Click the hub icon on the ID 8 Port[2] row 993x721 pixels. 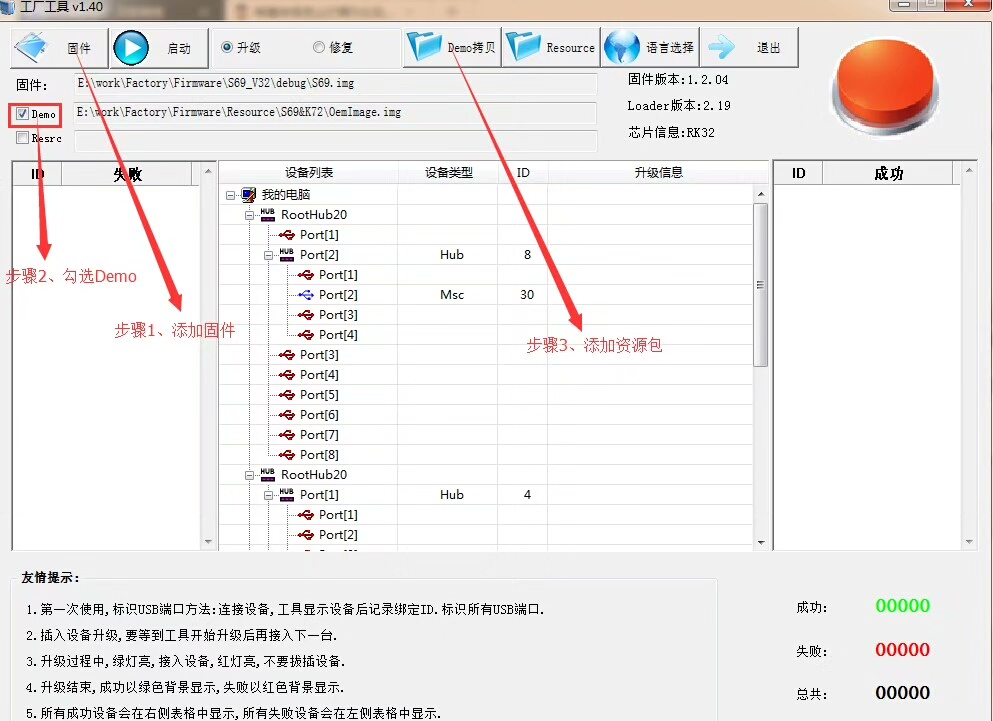(x=286, y=255)
